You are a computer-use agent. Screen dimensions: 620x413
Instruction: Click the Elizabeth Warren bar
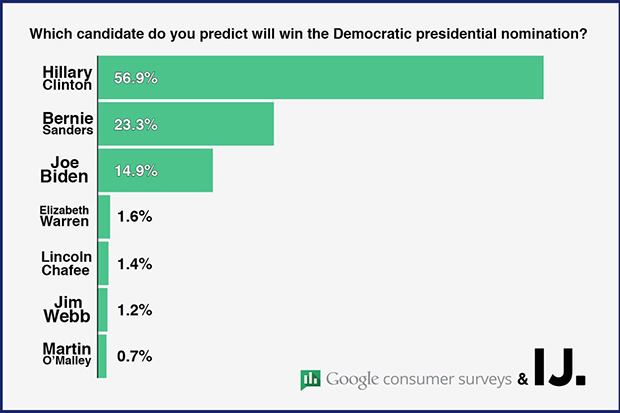click(103, 216)
